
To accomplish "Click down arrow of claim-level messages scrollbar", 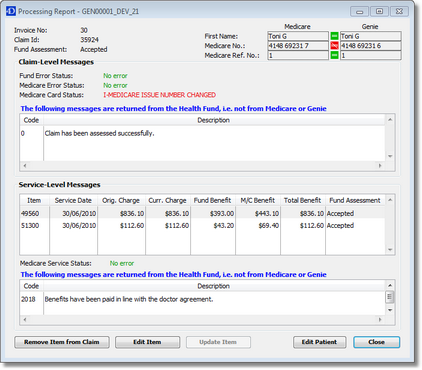I will click(390, 156).
